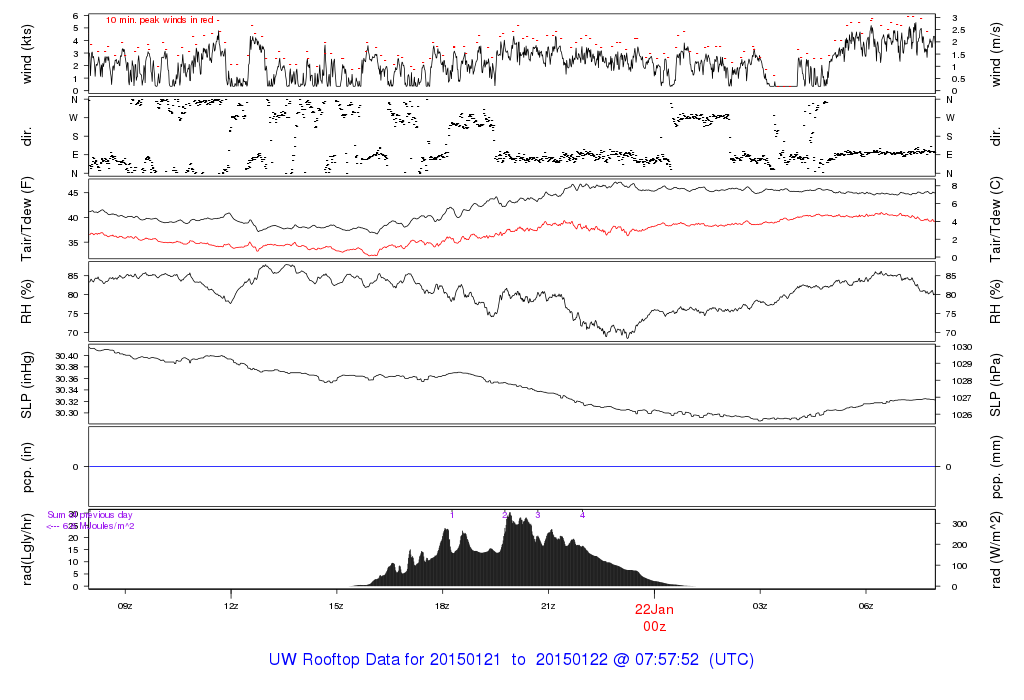Click the blue UW Rooftop Data title
The height and width of the screenshot is (700, 1024).
coord(511,660)
